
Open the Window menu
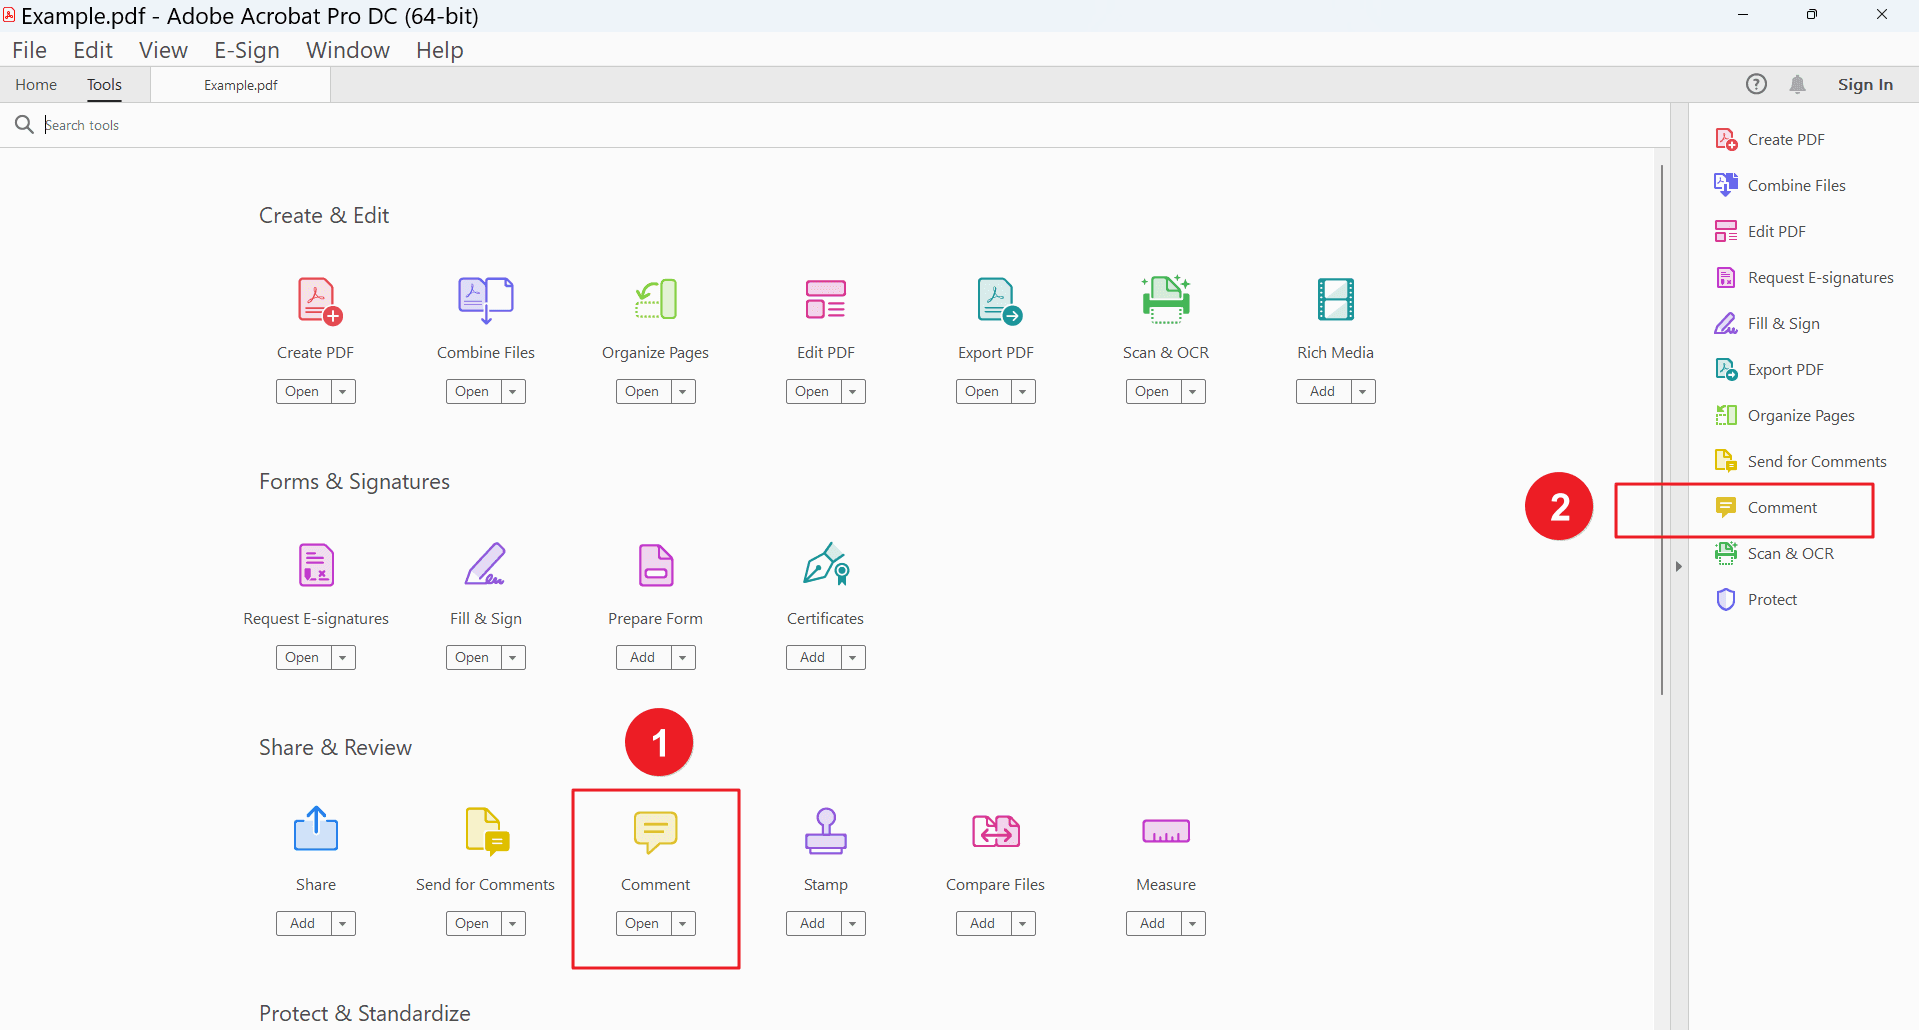348,50
